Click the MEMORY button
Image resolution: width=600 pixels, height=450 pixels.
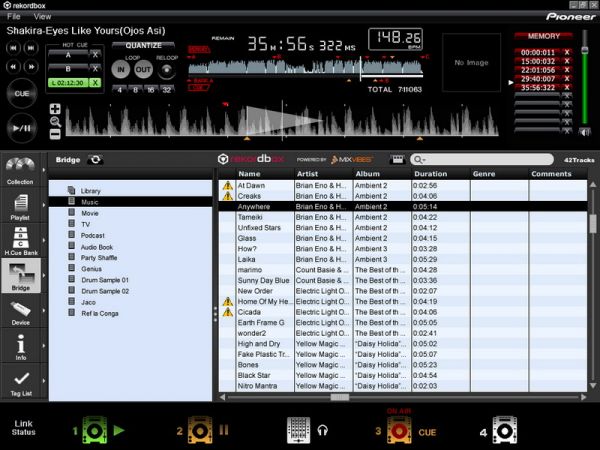tap(543, 36)
